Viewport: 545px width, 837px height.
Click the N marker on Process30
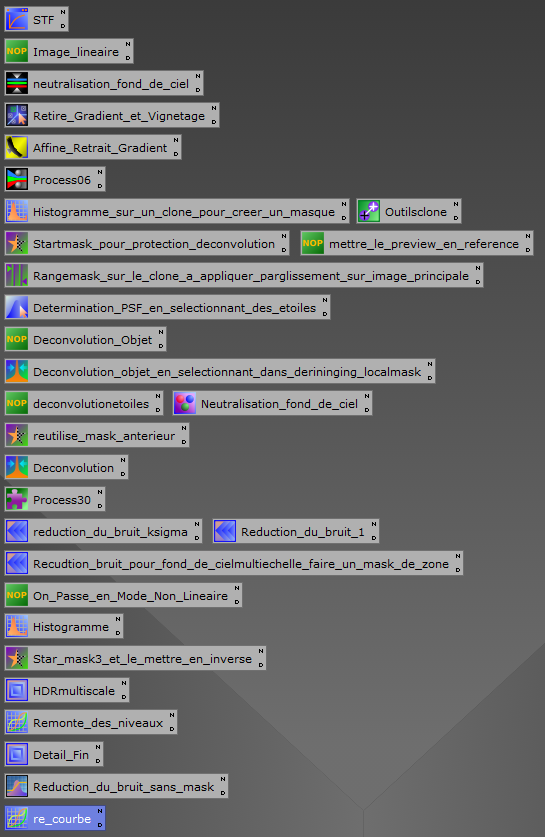pos(100,492)
